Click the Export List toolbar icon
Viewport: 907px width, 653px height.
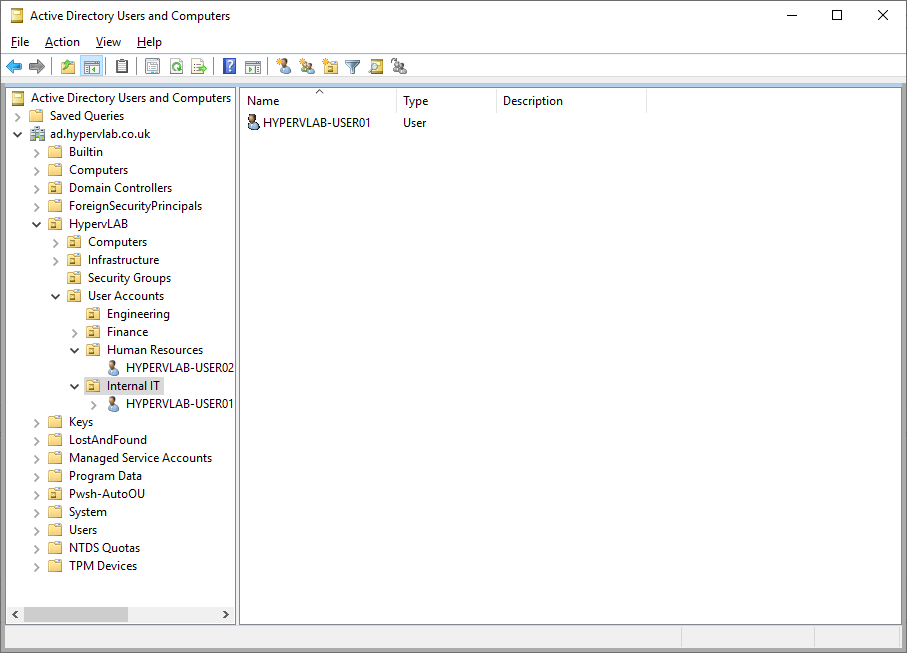[x=199, y=67]
